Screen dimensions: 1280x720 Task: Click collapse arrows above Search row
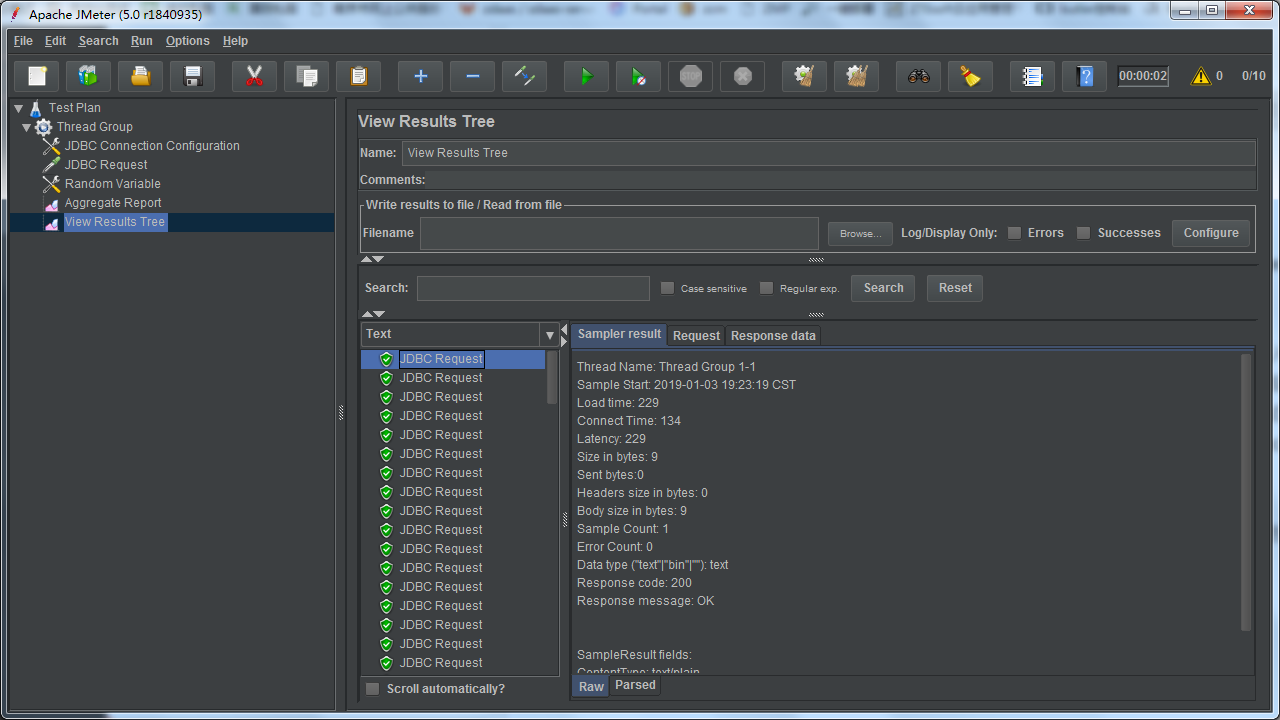pos(372,259)
